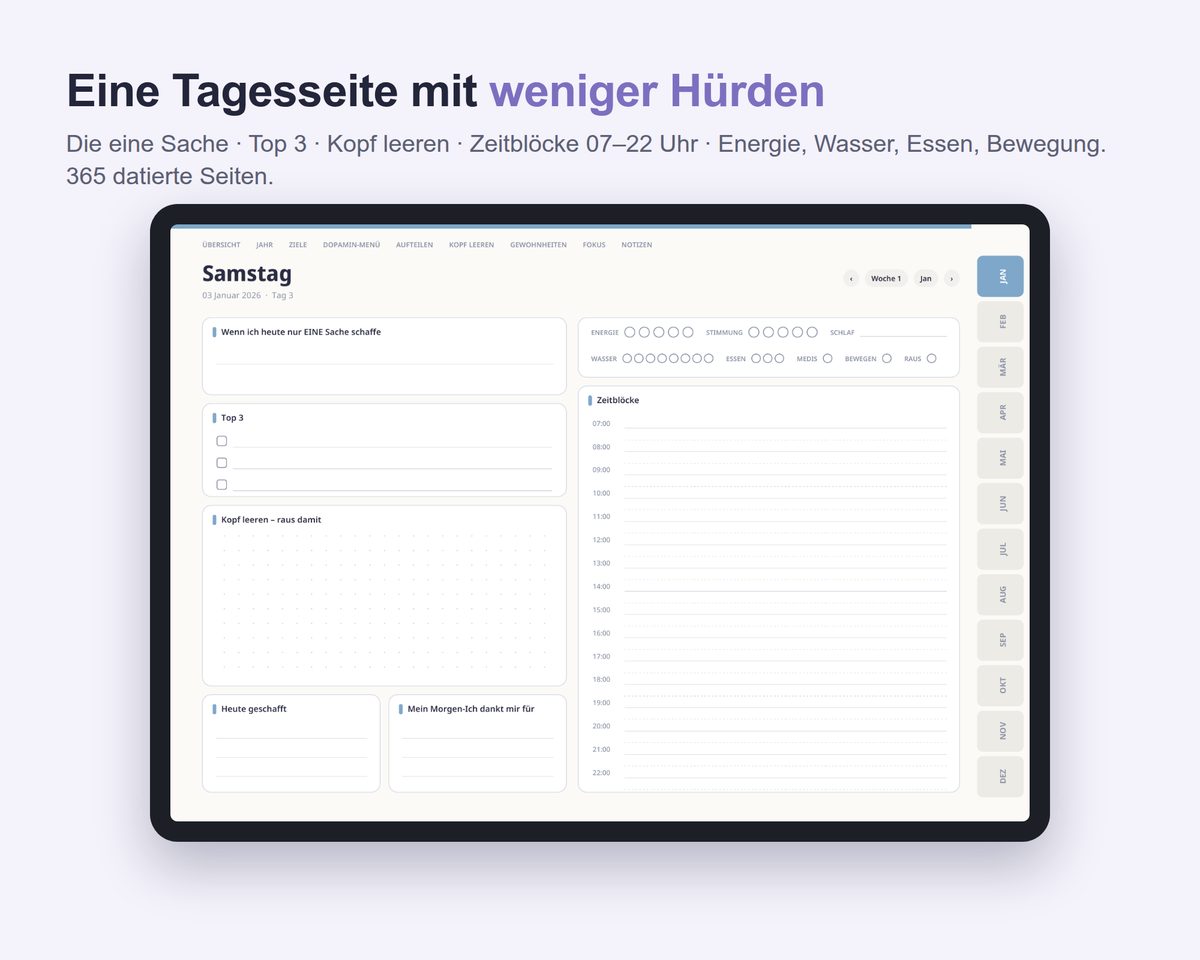Click the Zeitblöcke section title
The height and width of the screenshot is (960, 1200).
click(618, 400)
